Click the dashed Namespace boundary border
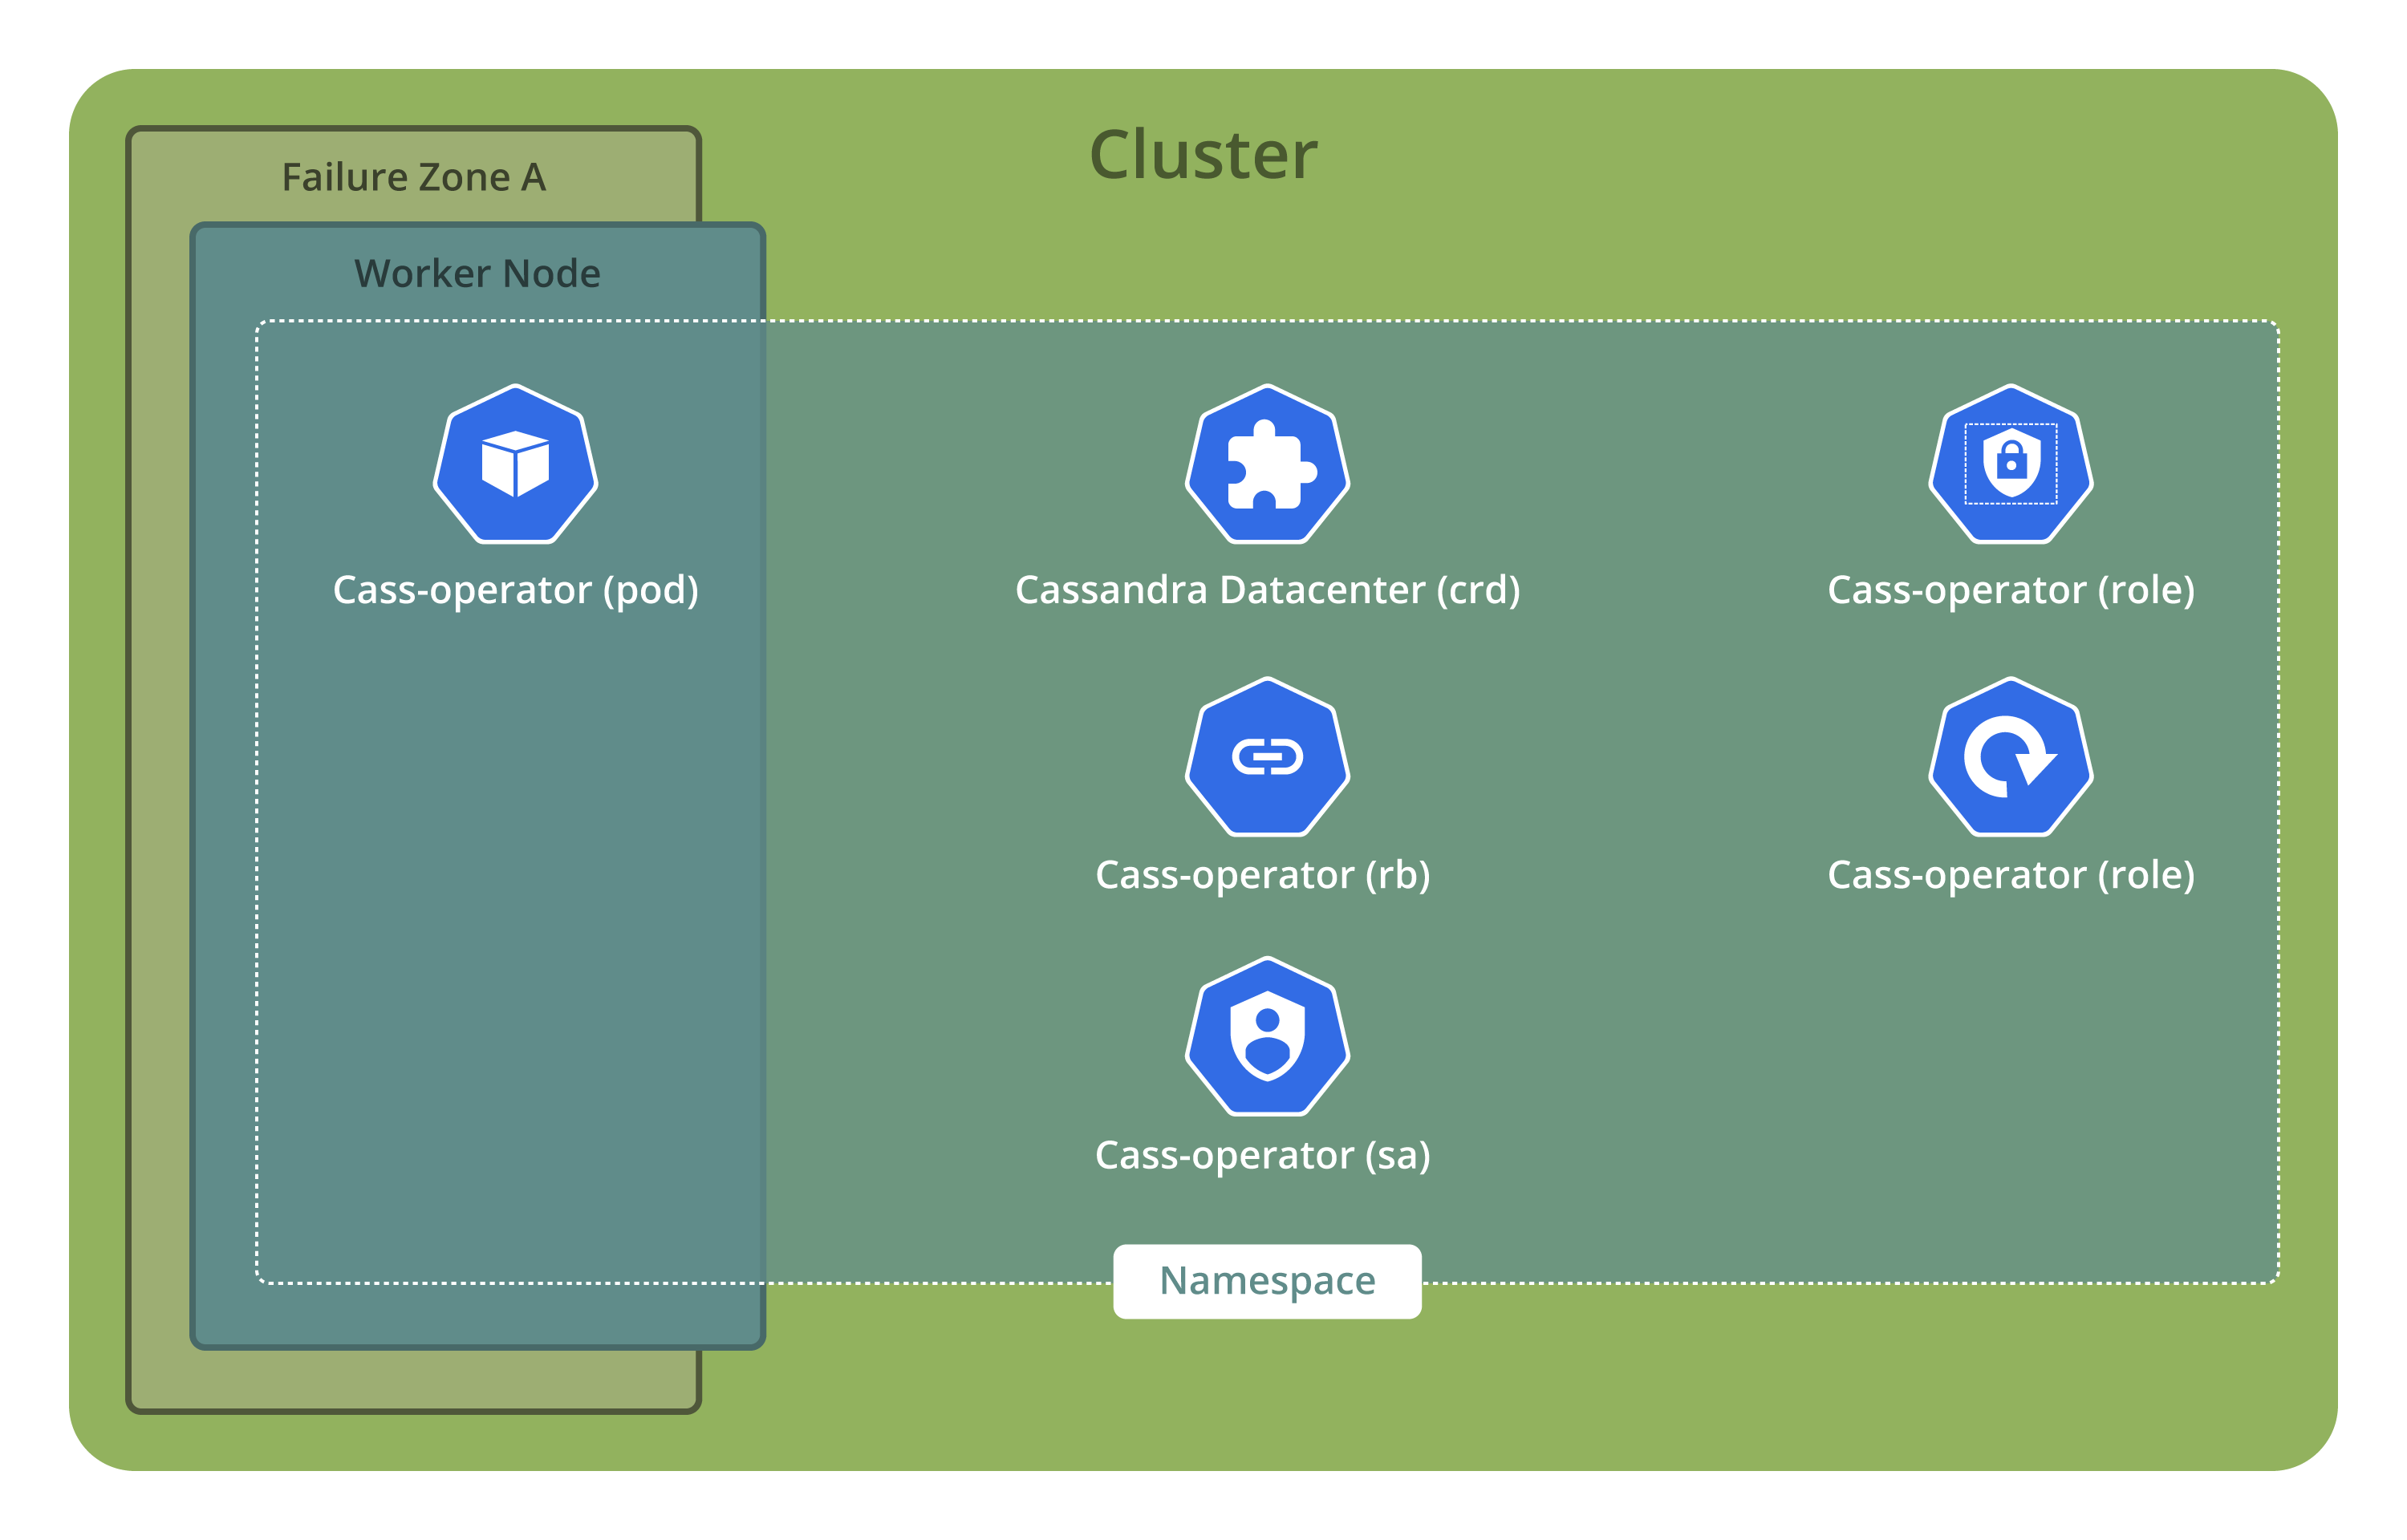This screenshot has width=2407, height=1540. tap(1600, 321)
